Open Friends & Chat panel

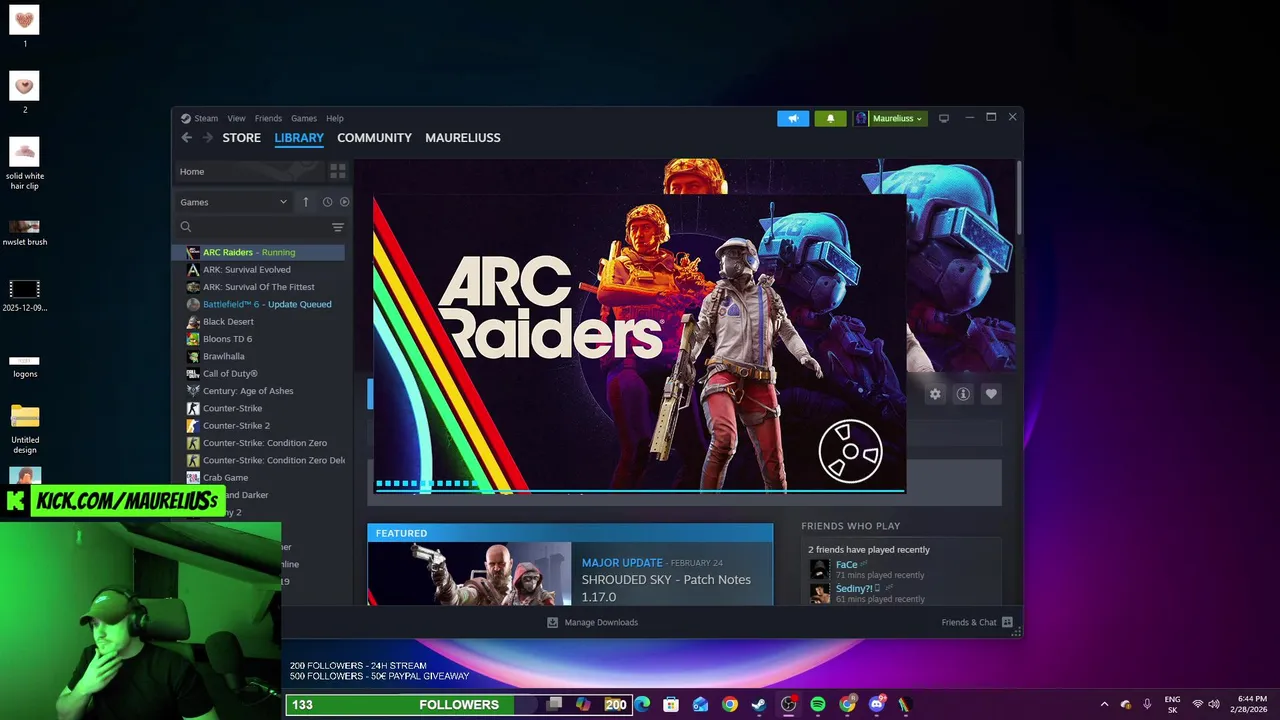click(x=977, y=622)
